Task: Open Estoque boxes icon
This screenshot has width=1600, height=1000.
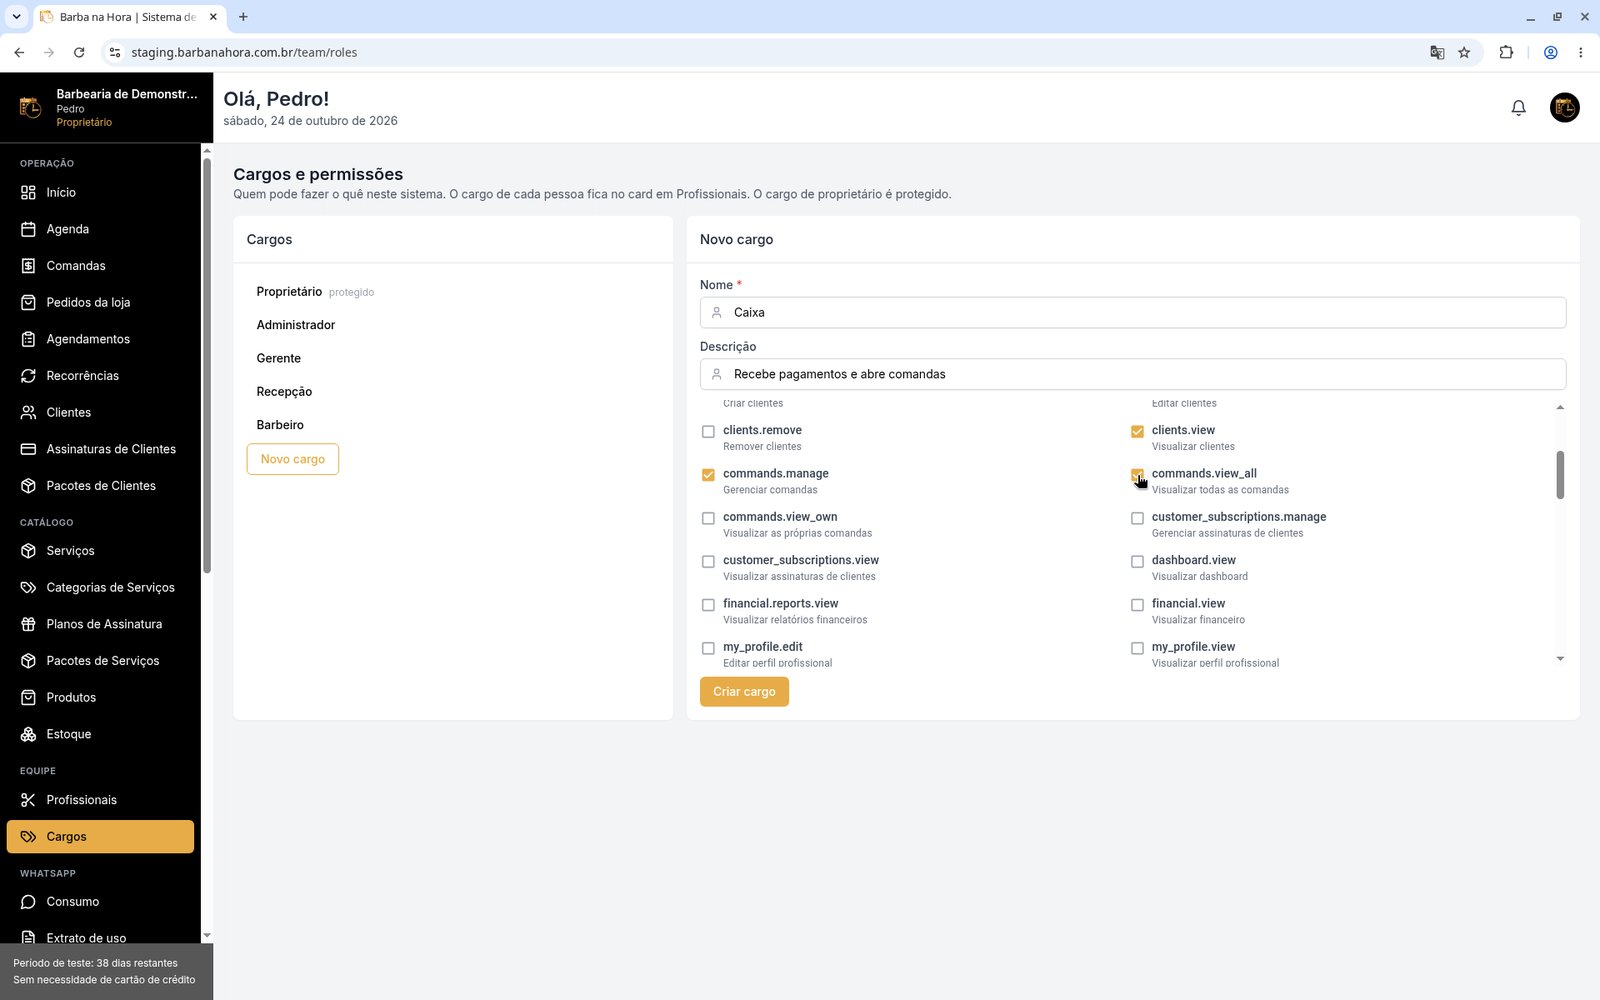Action: (28, 734)
